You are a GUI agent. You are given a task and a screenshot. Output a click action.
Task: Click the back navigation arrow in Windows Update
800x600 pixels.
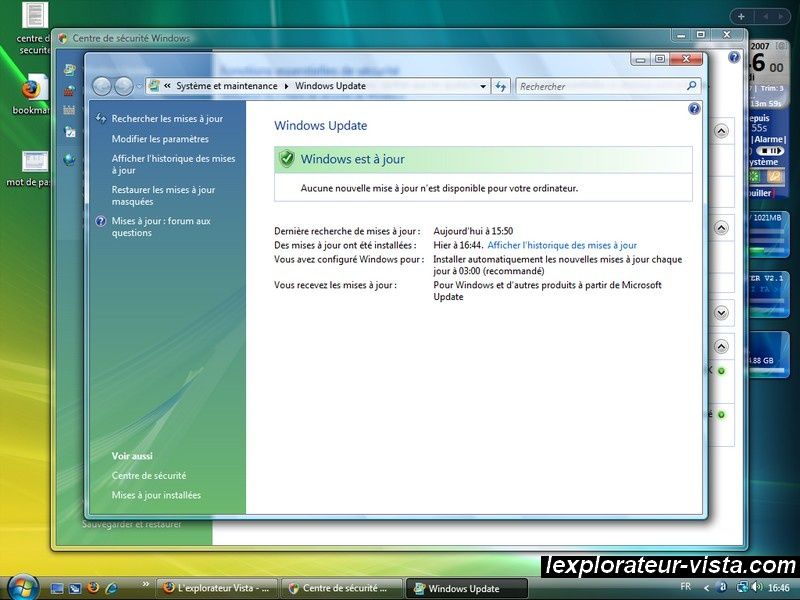coord(102,86)
